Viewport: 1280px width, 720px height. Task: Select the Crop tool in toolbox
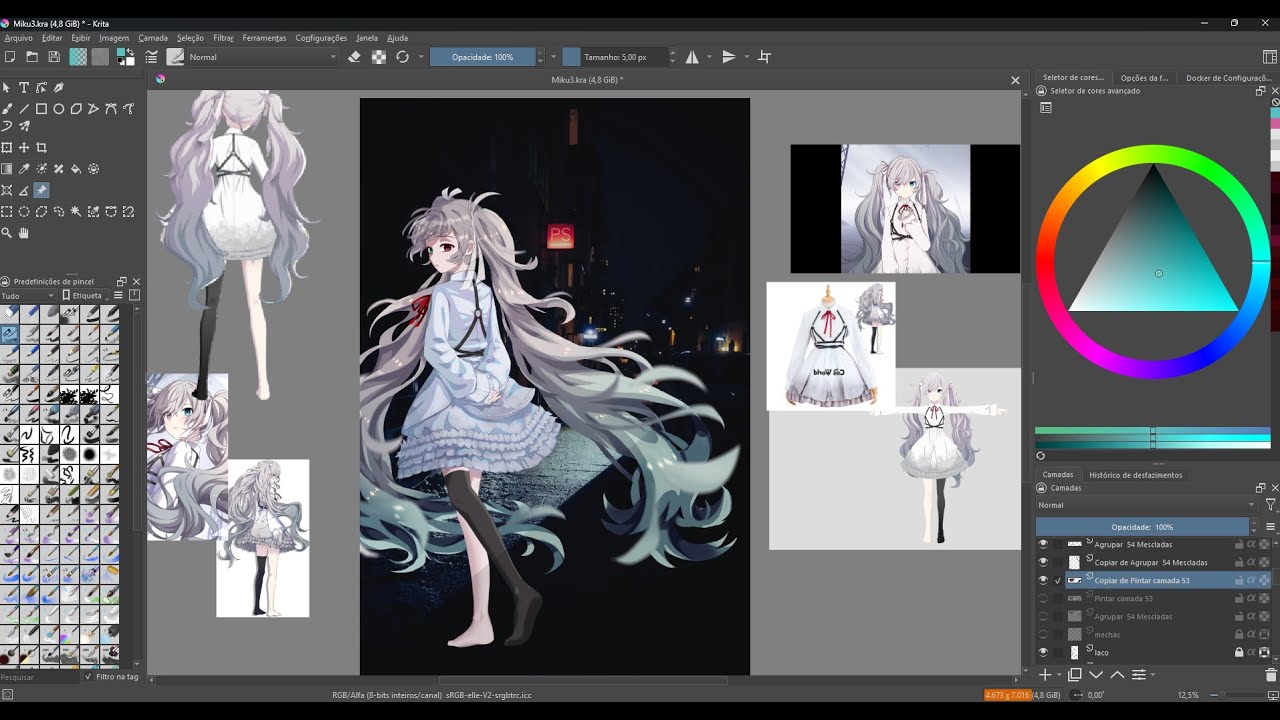pyautogui.click(x=41, y=148)
